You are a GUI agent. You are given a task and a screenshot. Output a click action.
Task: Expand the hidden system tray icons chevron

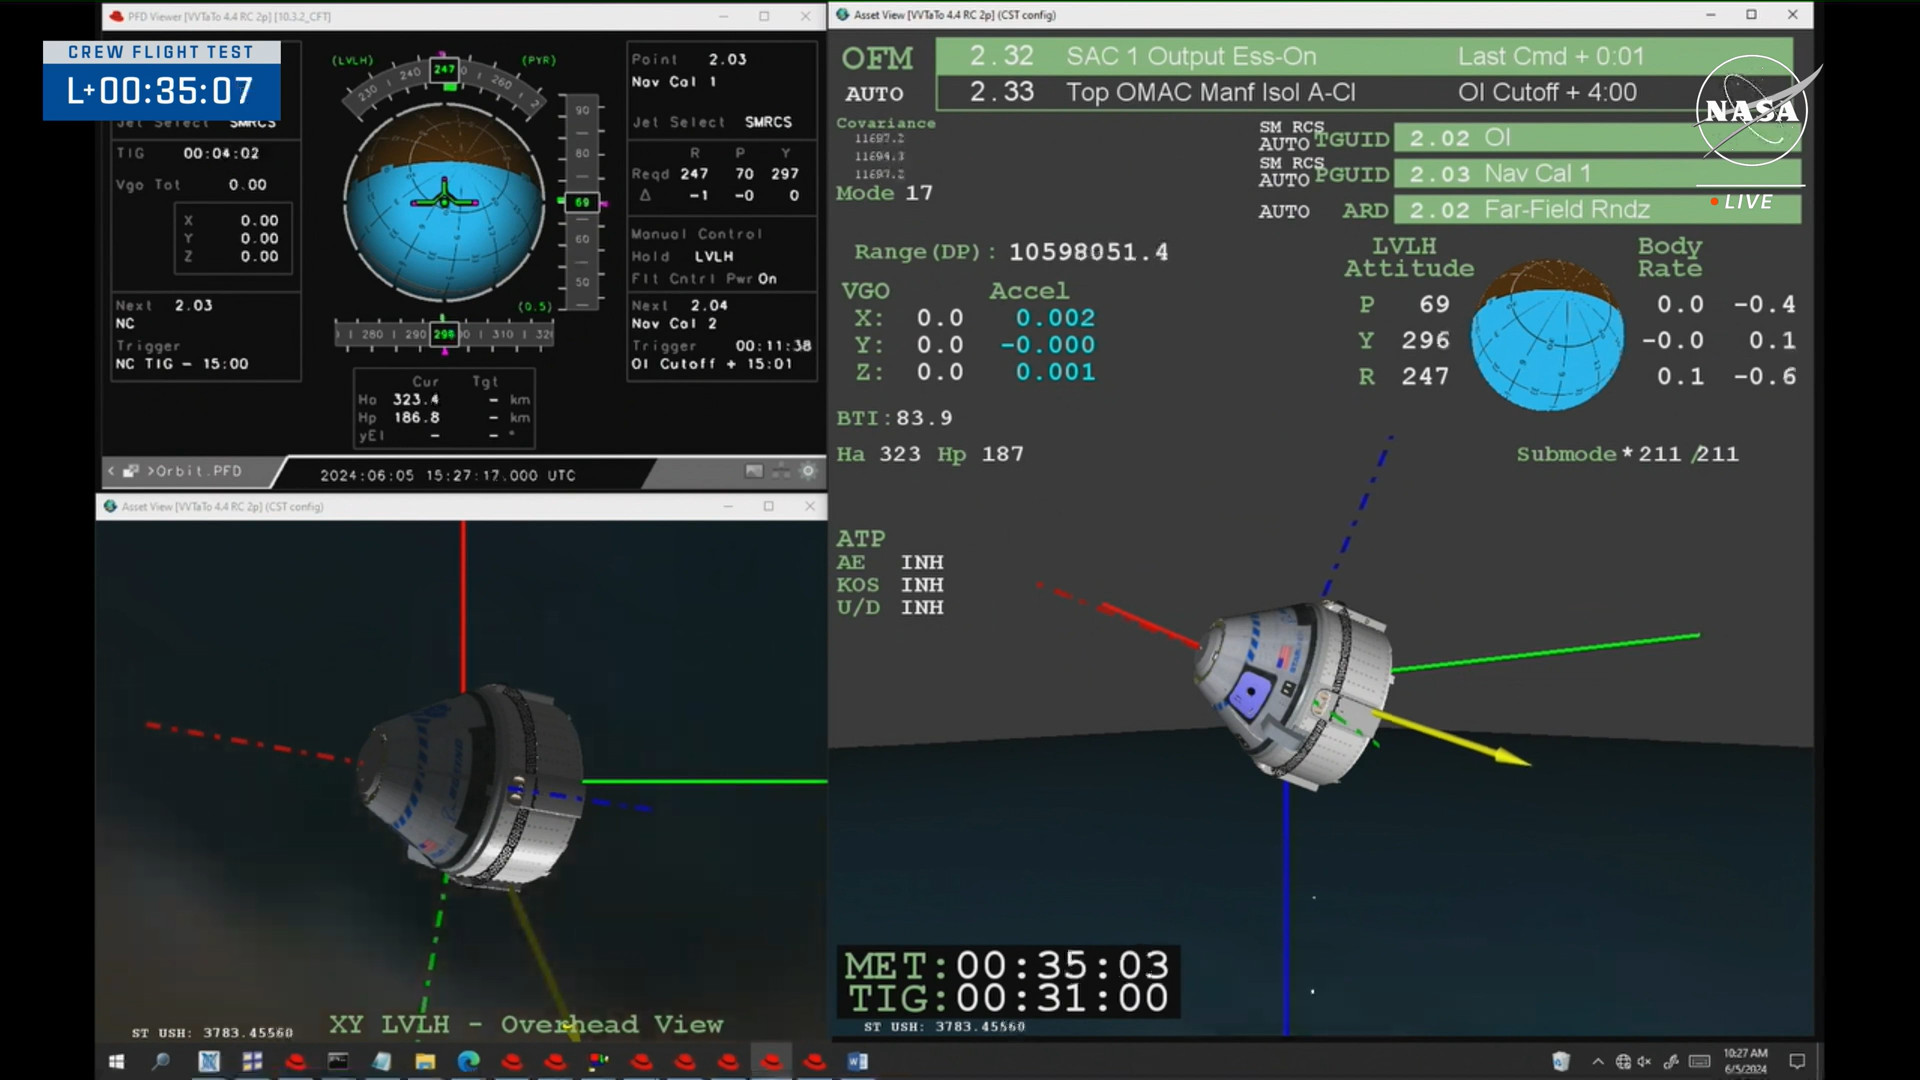coord(1598,1061)
